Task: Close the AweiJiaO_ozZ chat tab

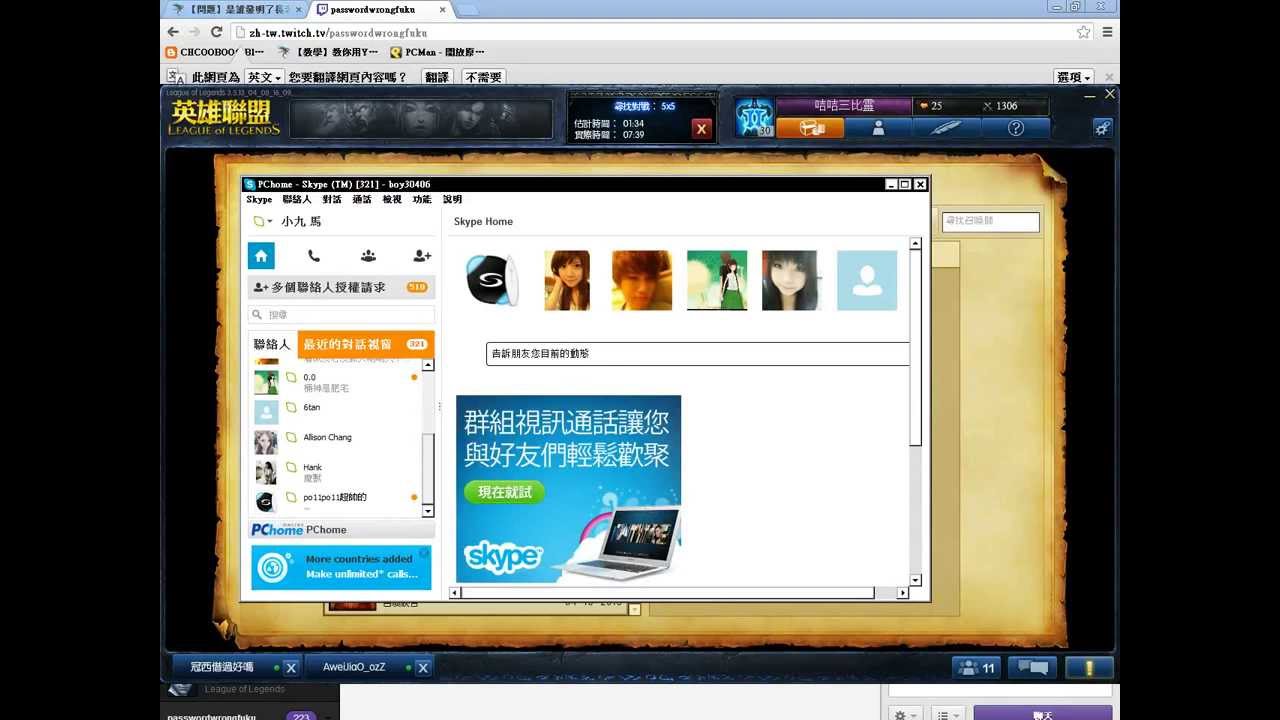Action: coord(423,668)
